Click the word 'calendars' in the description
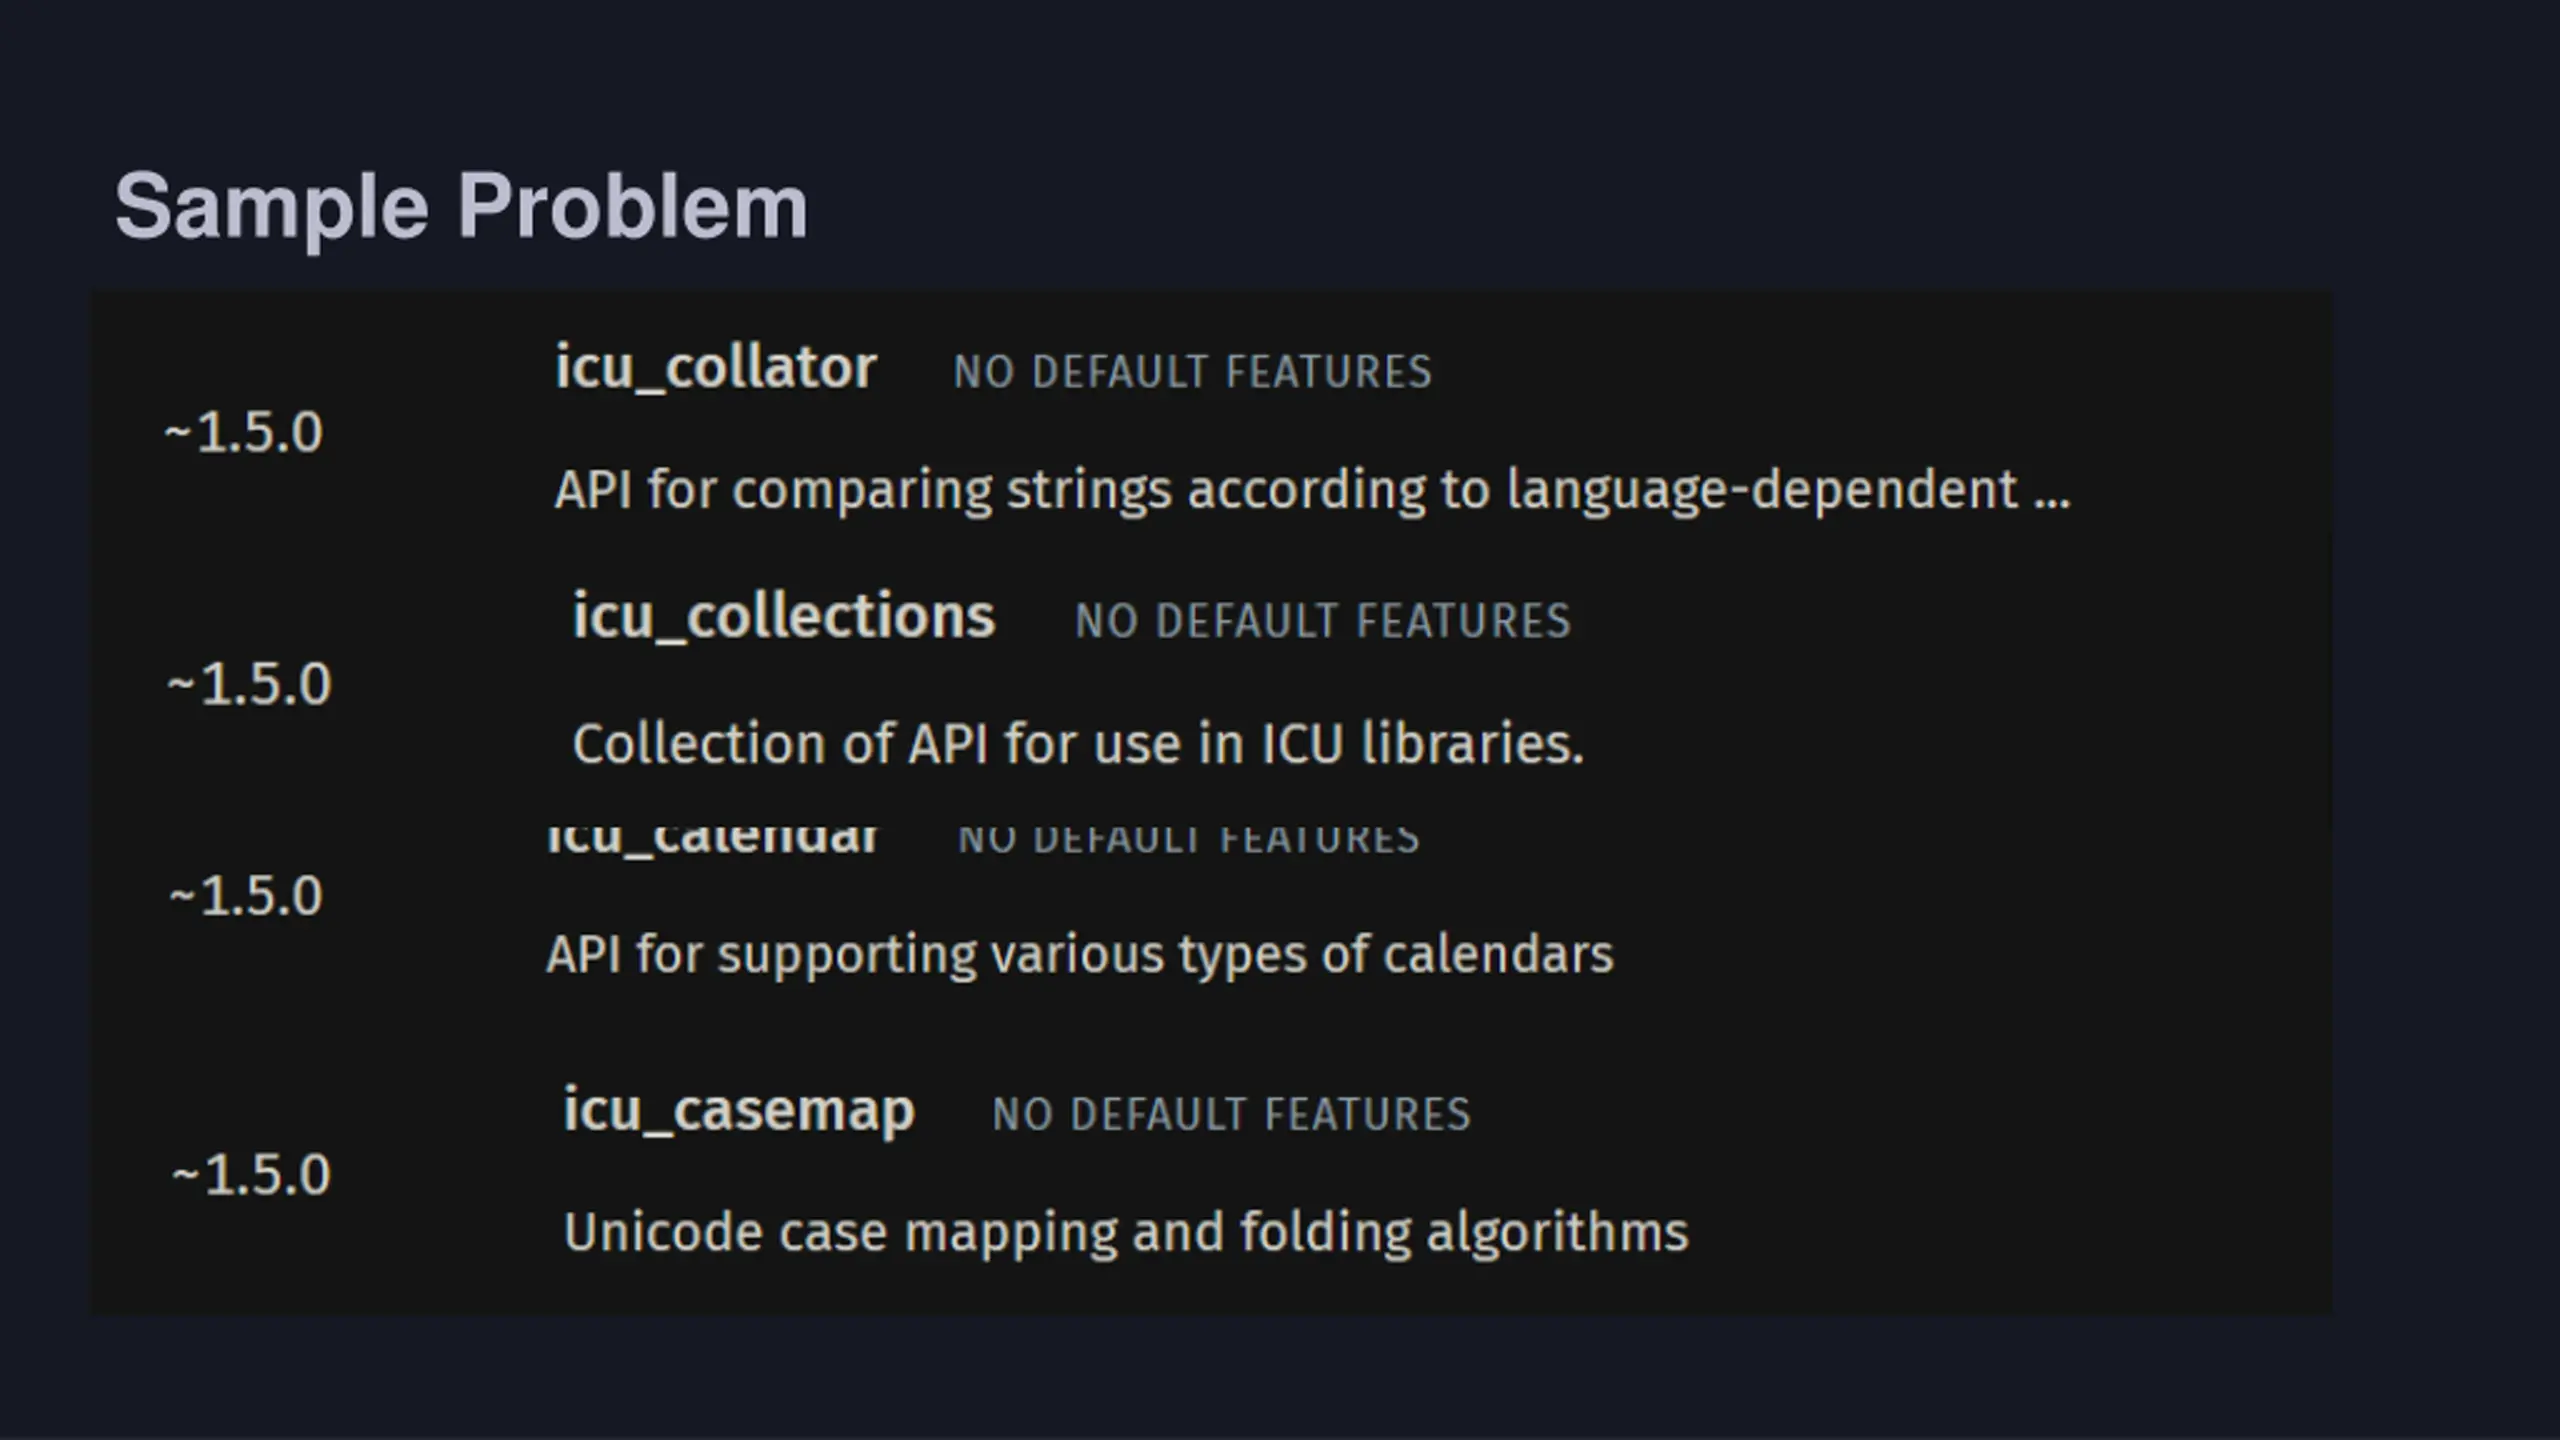Screen dimensions: 2560x1440 pos(1498,955)
